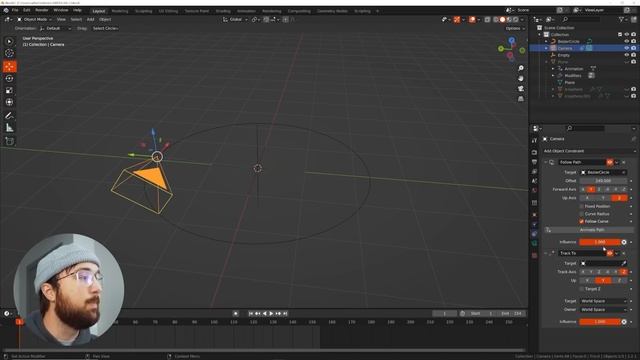Select the Cursor tool in the viewport toolbar

coord(9,53)
